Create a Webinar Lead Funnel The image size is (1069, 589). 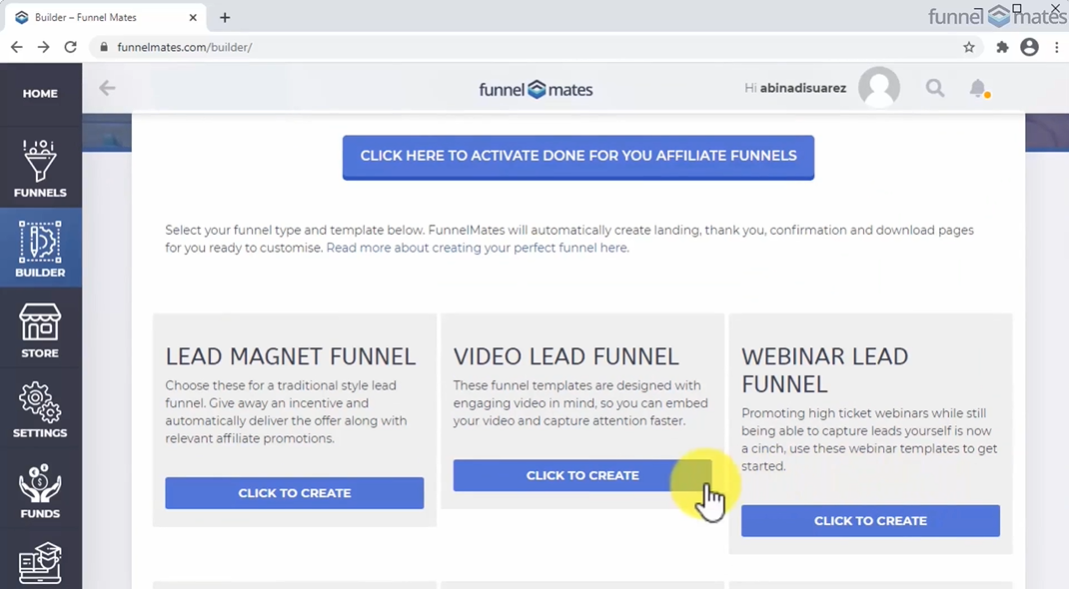[x=870, y=521]
